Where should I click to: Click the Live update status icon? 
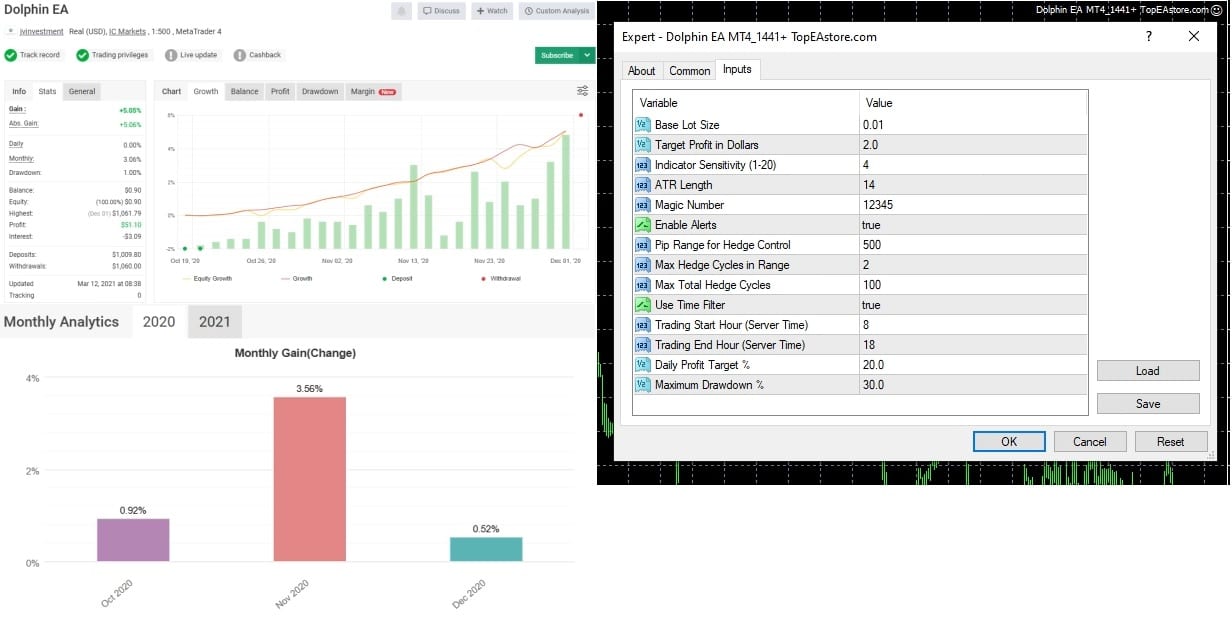tap(171, 55)
